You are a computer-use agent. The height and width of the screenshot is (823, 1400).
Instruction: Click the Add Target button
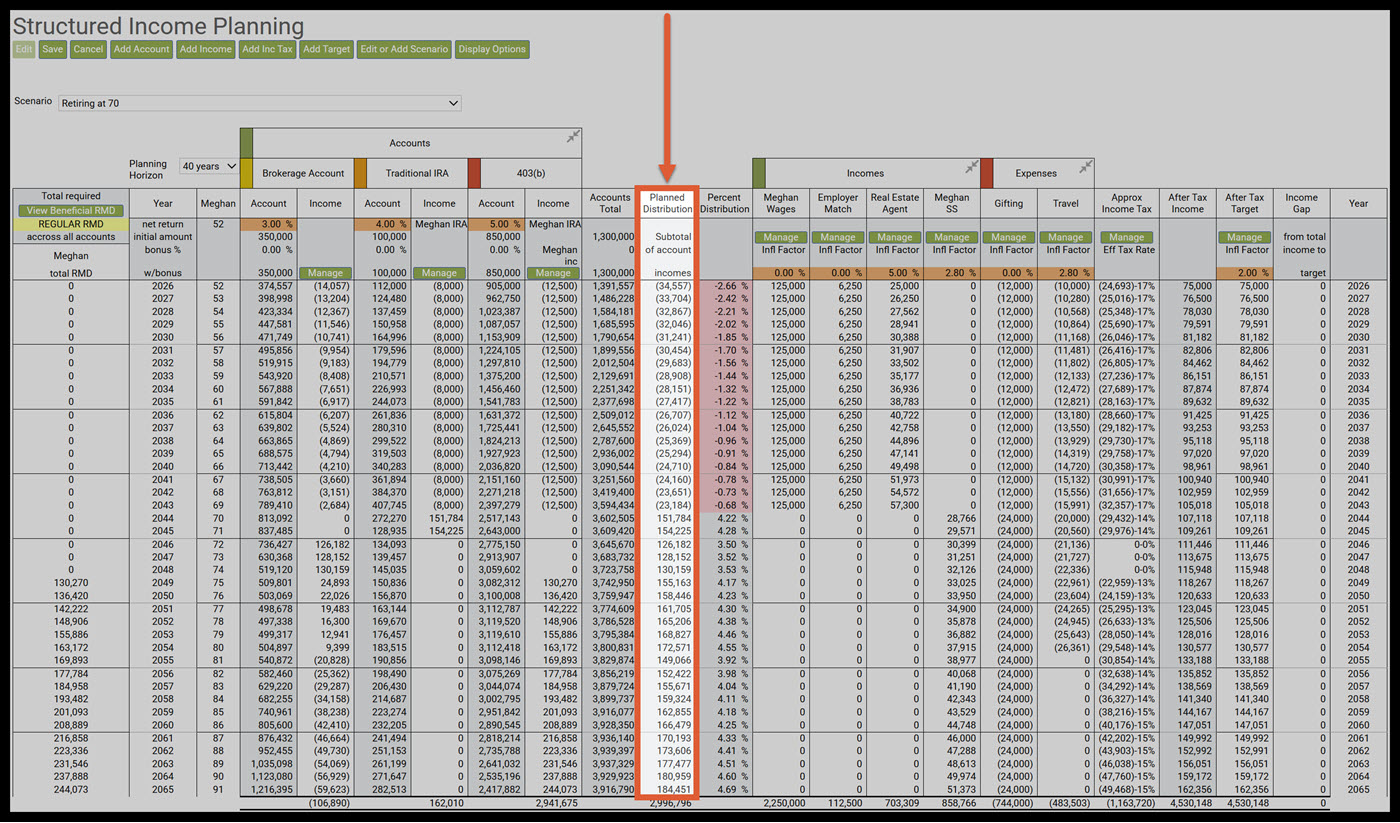coord(327,49)
